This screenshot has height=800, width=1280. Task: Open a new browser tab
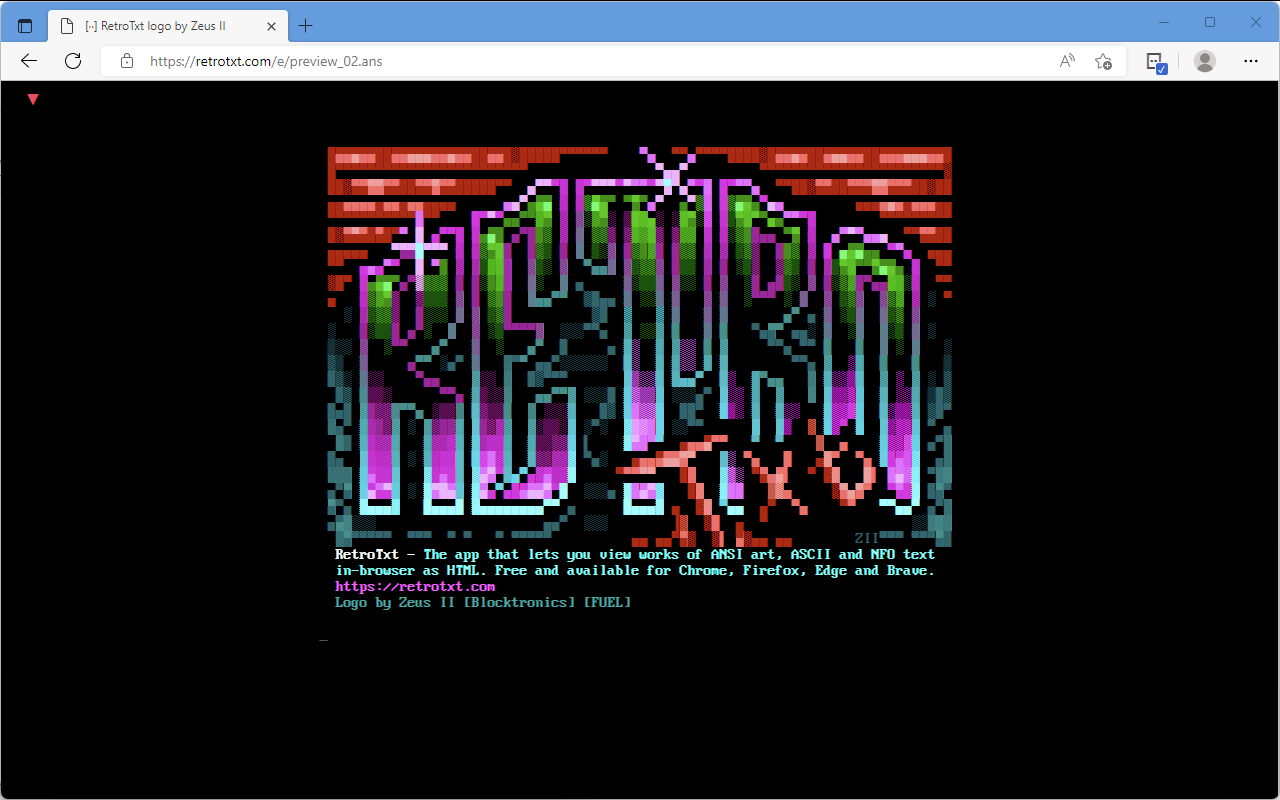[306, 26]
